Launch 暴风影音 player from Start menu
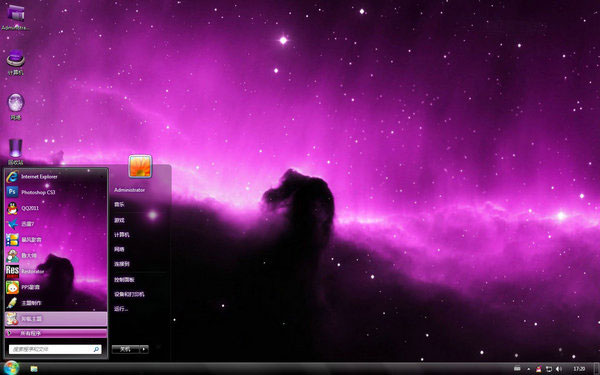The image size is (600, 375). coord(56,240)
